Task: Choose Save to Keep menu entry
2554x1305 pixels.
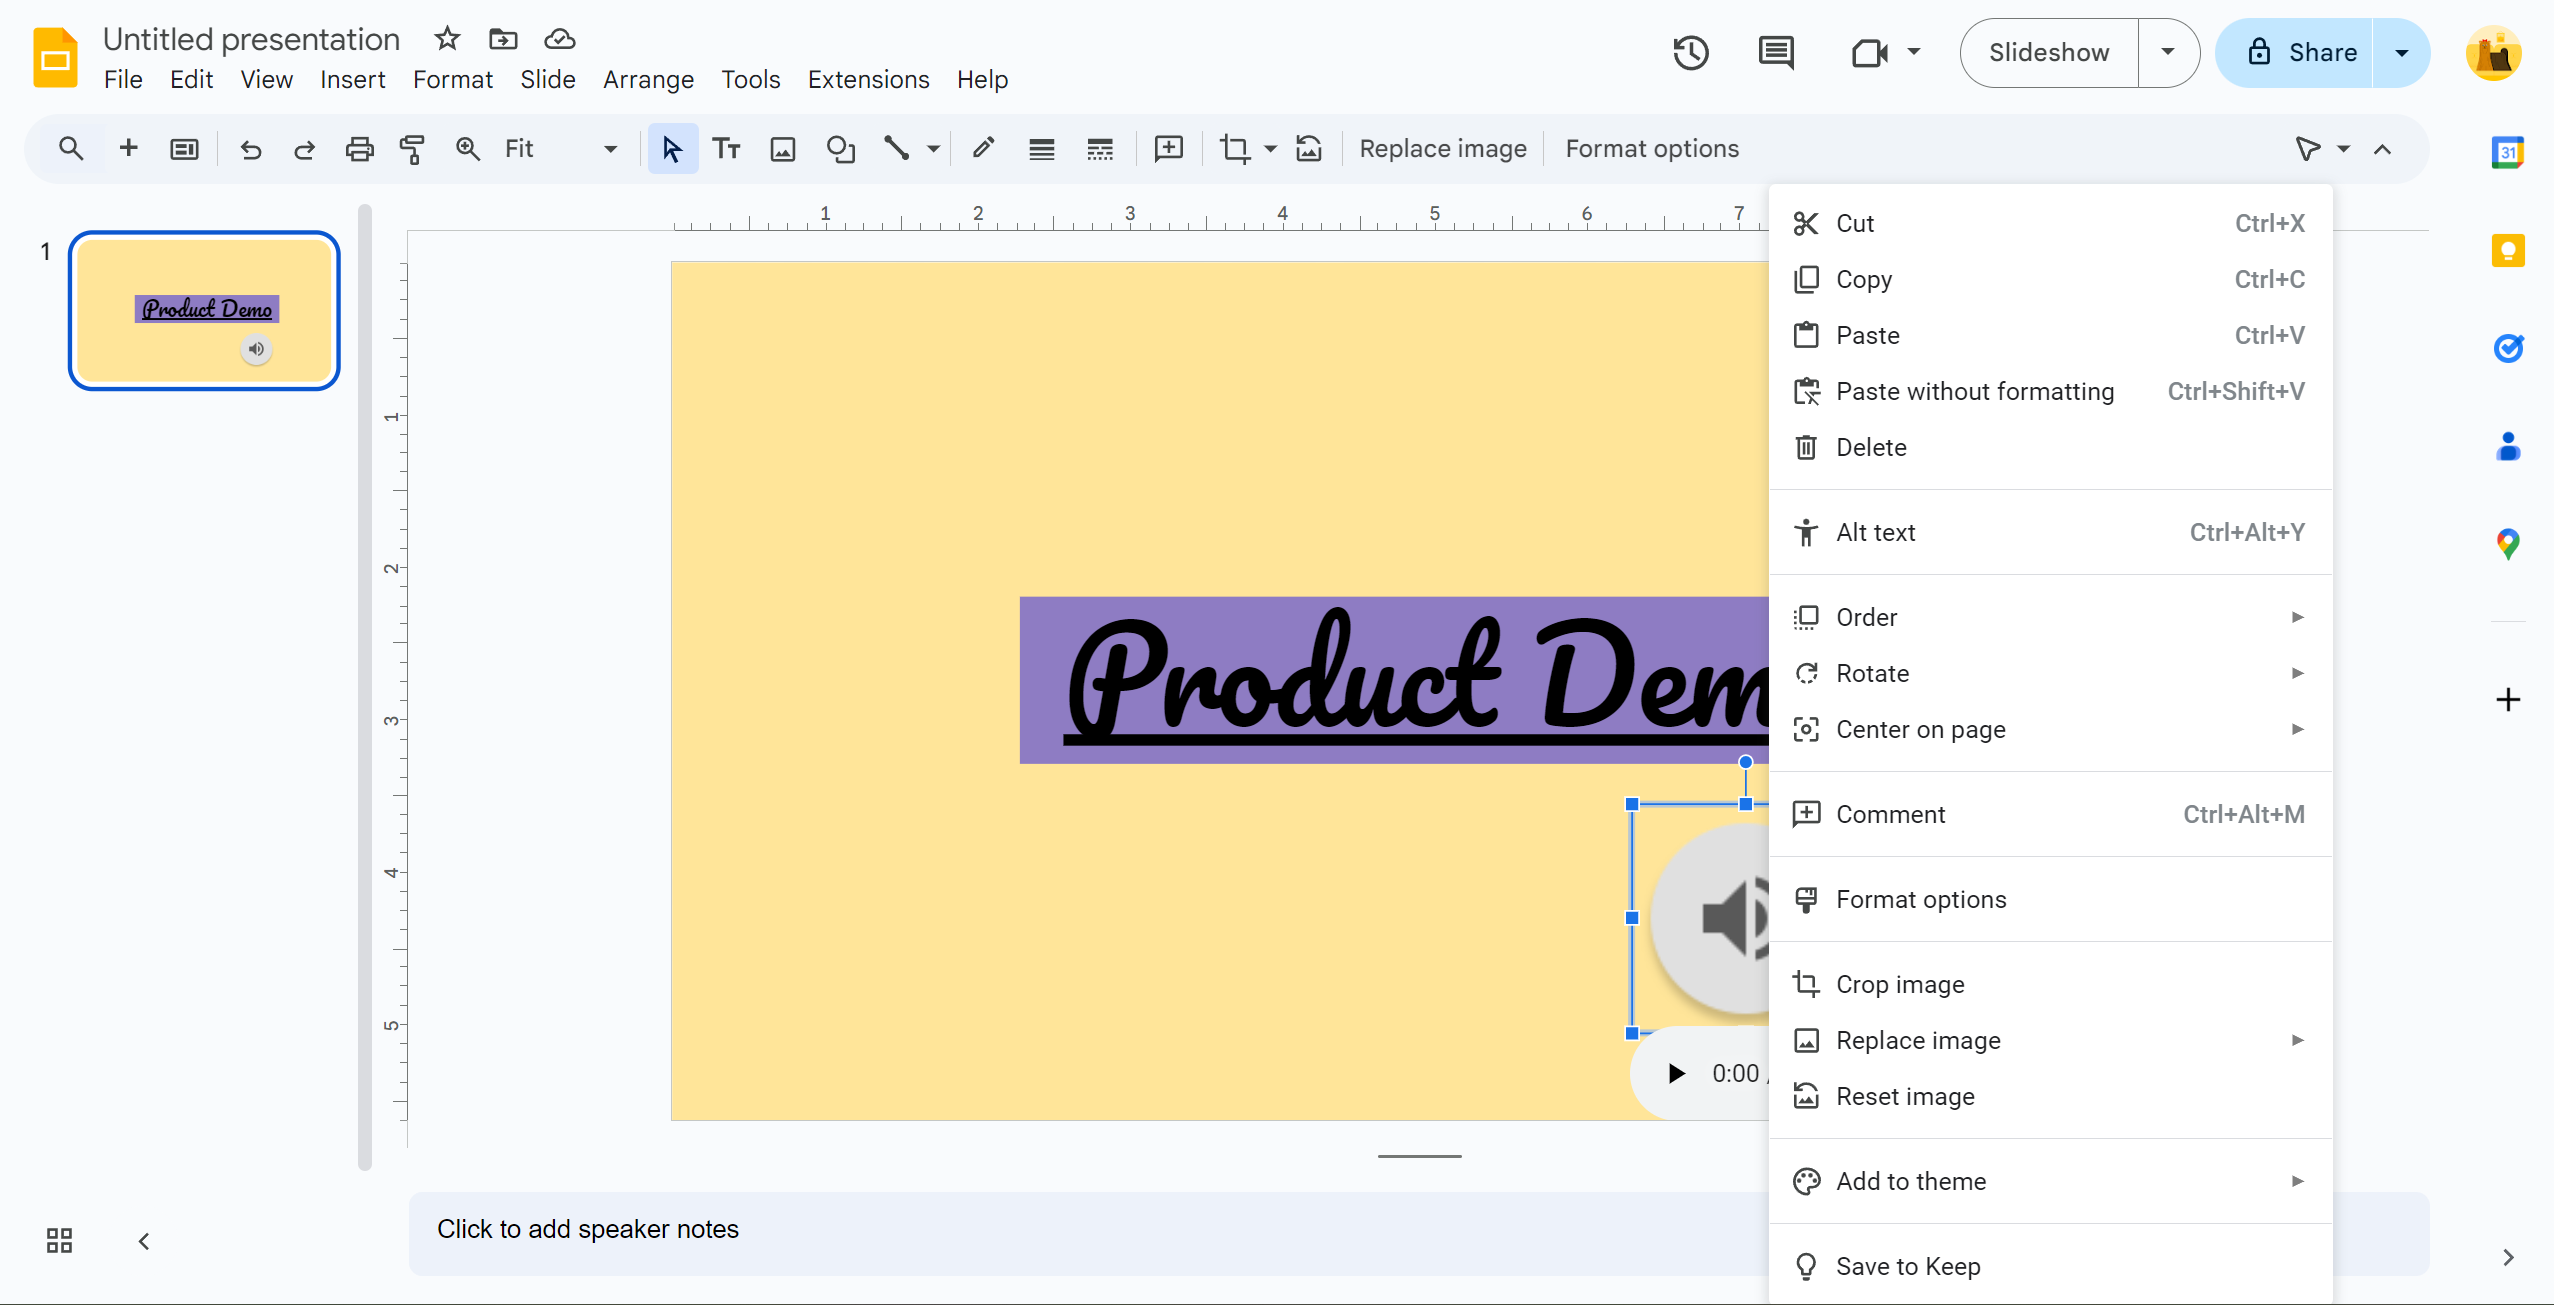Action: (x=2050, y=1266)
